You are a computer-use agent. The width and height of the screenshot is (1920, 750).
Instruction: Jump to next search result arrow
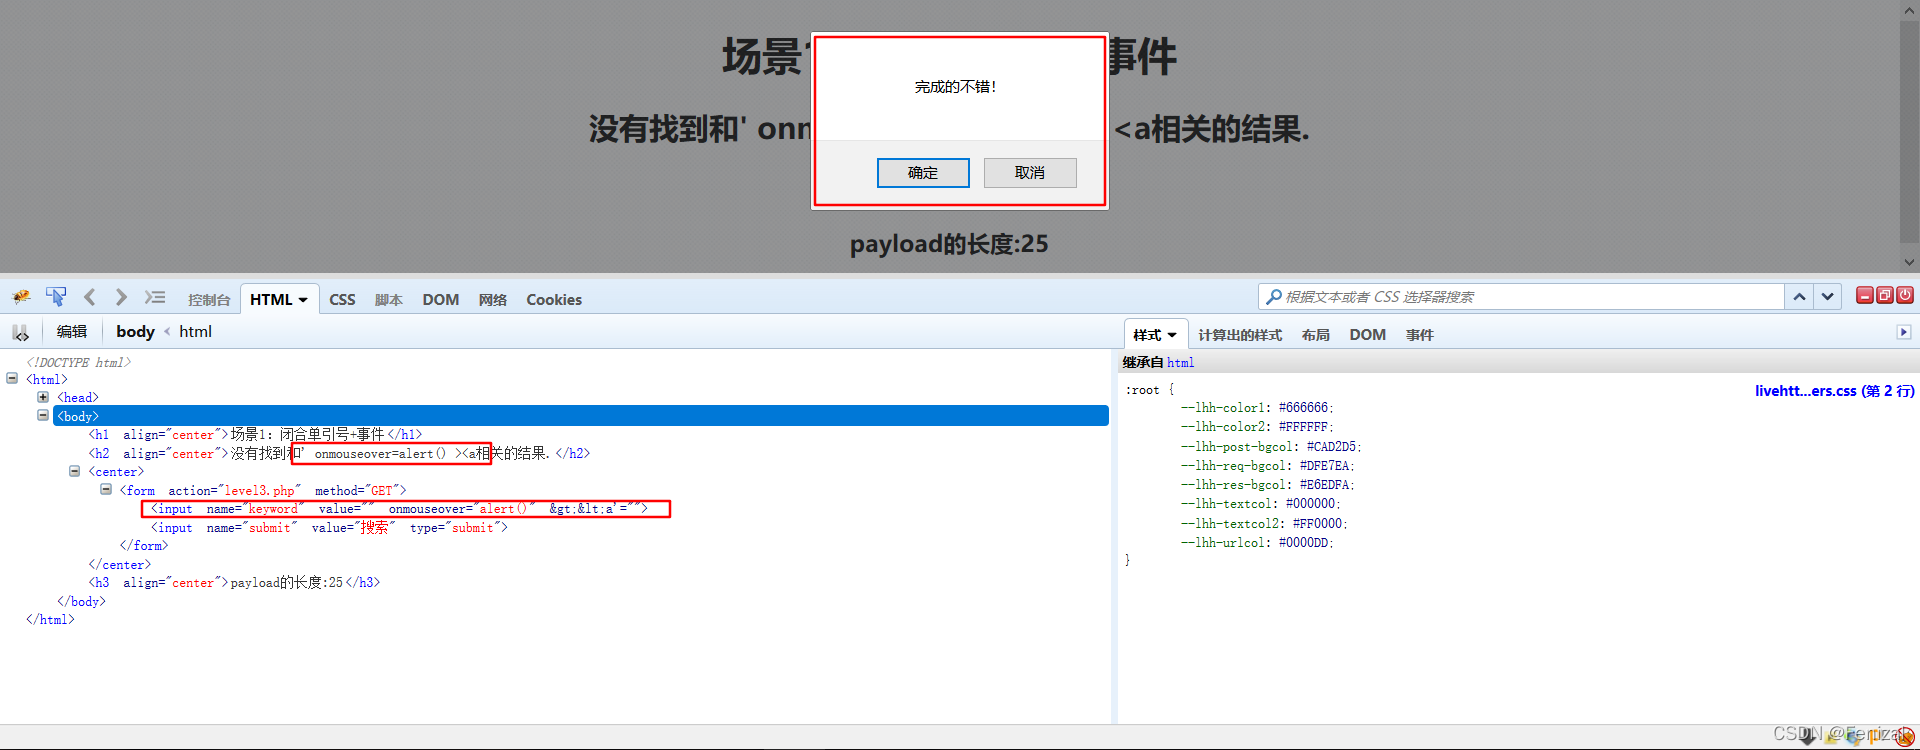(x=1828, y=297)
